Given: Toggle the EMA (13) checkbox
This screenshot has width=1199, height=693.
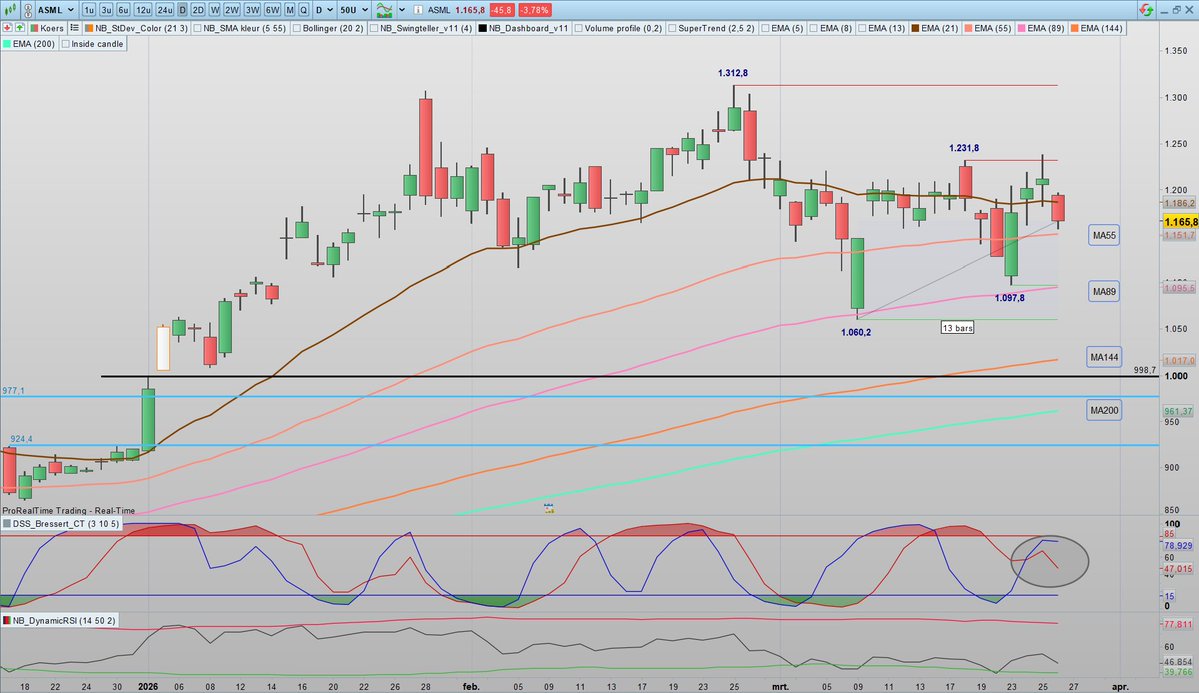Looking at the screenshot, I should 862,28.
